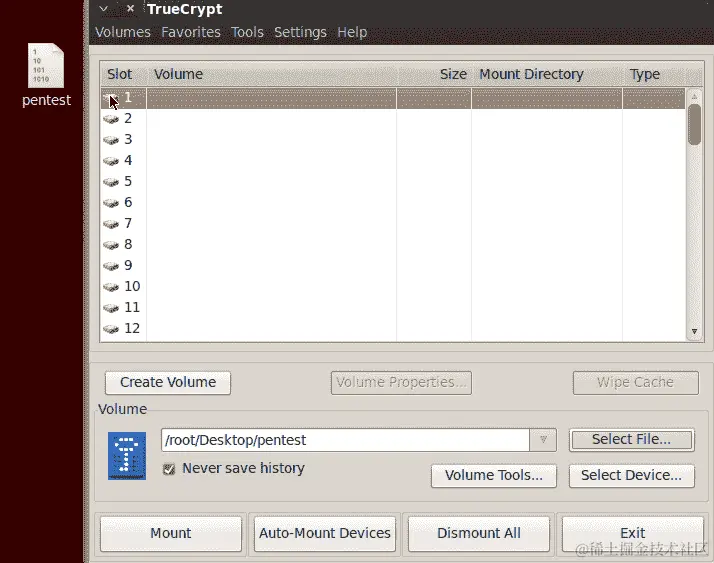Exit TrueCrypt with the Exit button
Image resolution: width=714 pixels, height=563 pixels.
[x=632, y=533]
